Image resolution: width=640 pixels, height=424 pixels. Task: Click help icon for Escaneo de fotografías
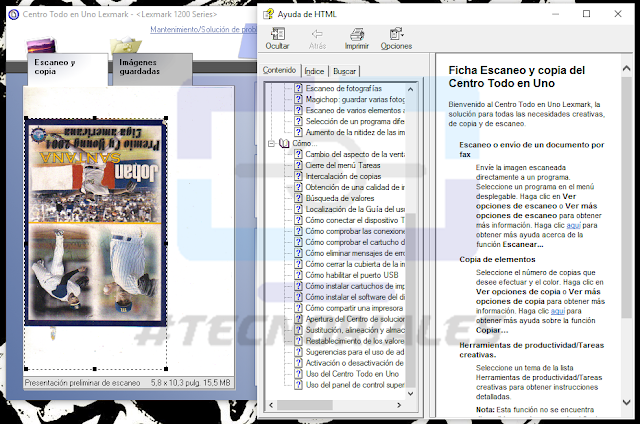point(298,88)
